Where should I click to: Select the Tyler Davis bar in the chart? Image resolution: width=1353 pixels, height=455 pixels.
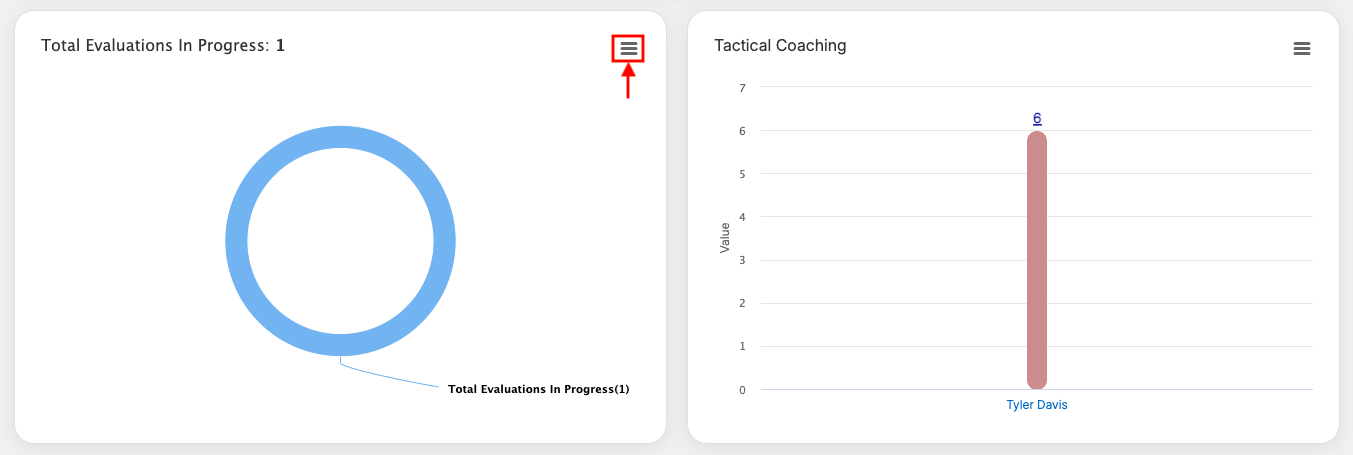click(1037, 260)
